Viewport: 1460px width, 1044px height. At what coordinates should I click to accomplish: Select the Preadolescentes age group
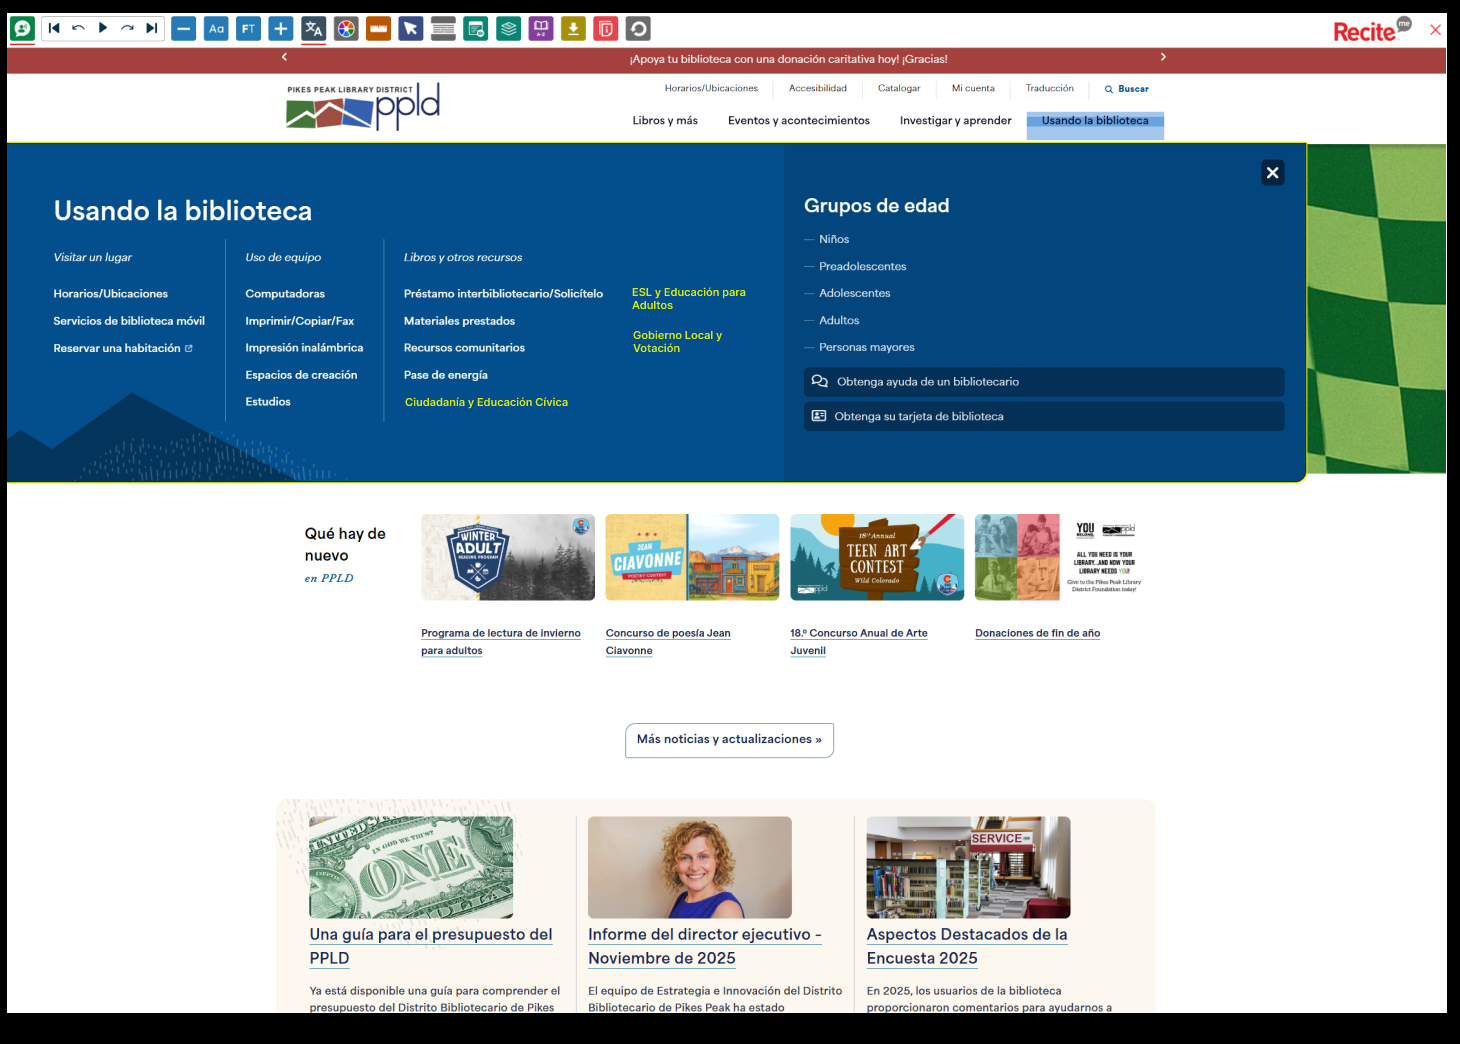click(x=862, y=267)
